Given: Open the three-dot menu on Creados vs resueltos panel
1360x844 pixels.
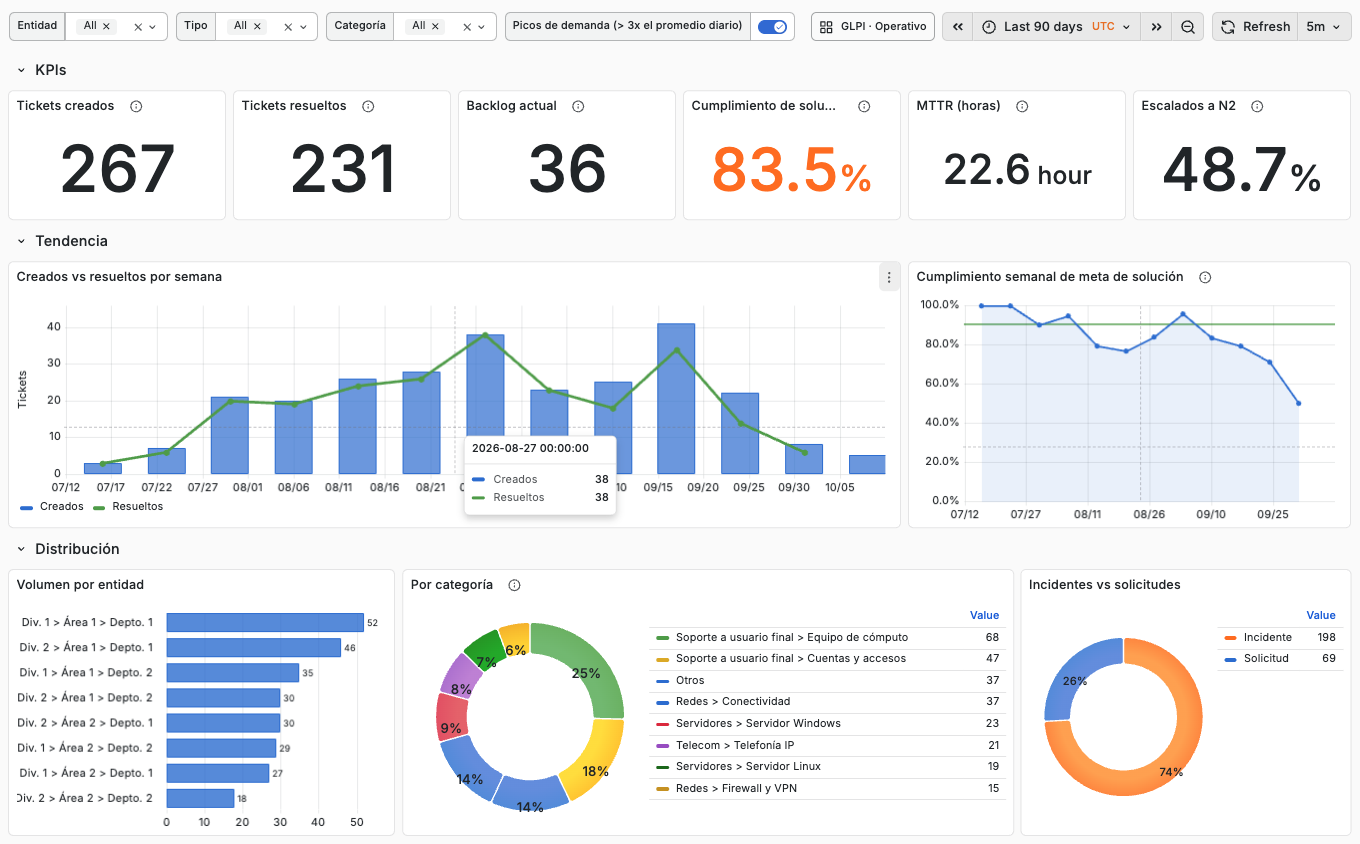Looking at the screenshot, I should [889, 277].
